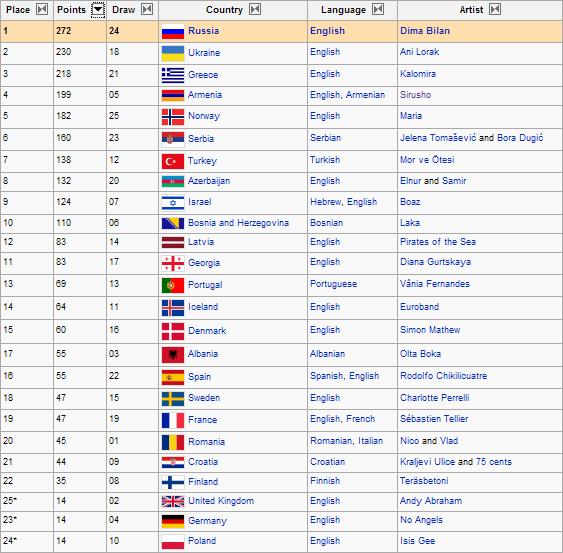Screen dimensions: 563x553
Task: Follow the Portuguese language link
Action: (334, 284)
